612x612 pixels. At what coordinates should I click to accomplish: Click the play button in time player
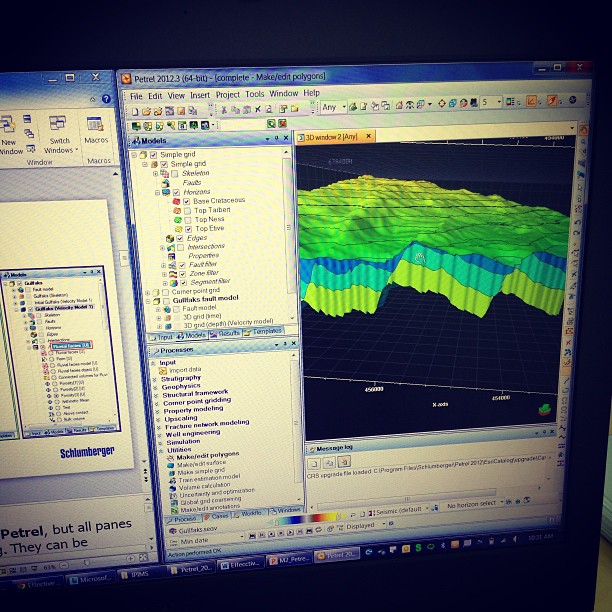pyautogui.click(x=290, y=532)
